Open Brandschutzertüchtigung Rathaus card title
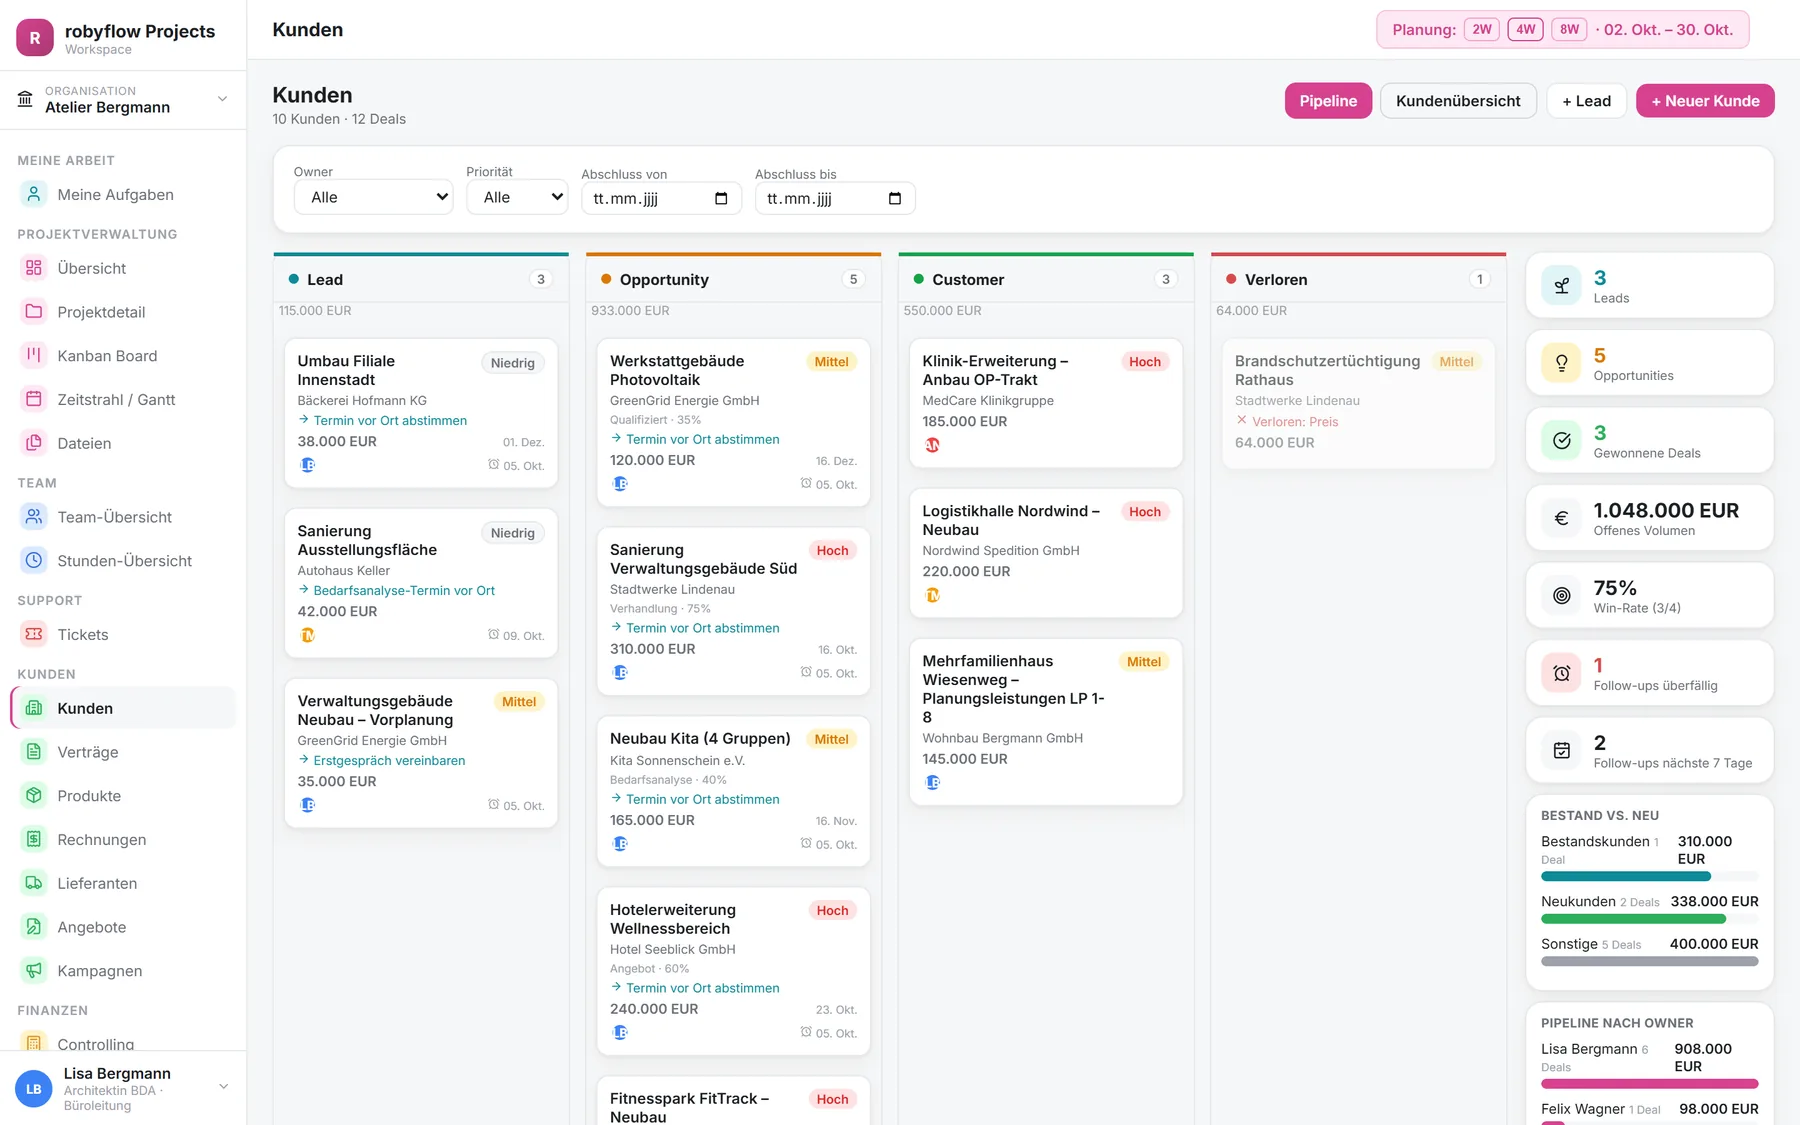Screen dimensions: 1800x1125 (x=1327, y=370)
